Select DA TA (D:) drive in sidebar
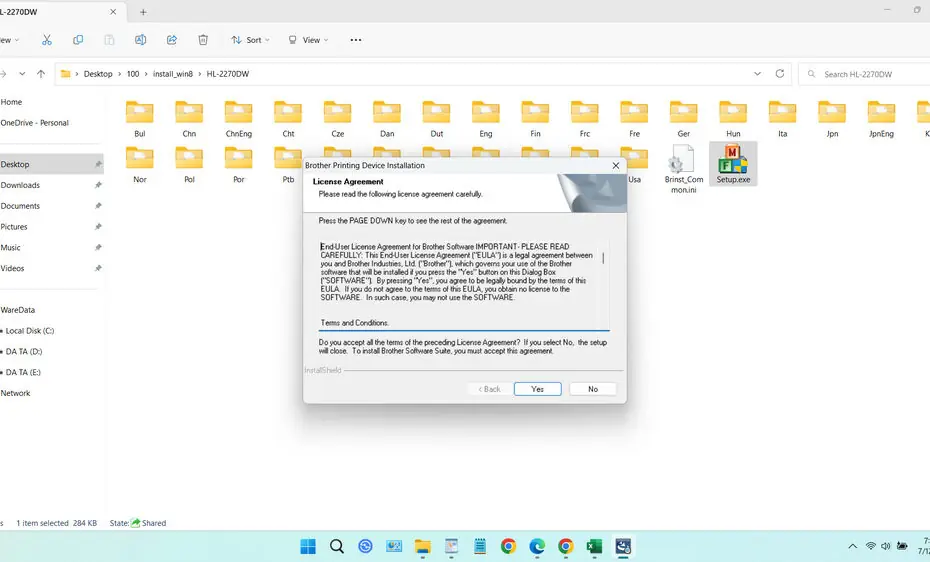Image resolution: width=930 pixels, height=562 pixels. tap(24, 352)
